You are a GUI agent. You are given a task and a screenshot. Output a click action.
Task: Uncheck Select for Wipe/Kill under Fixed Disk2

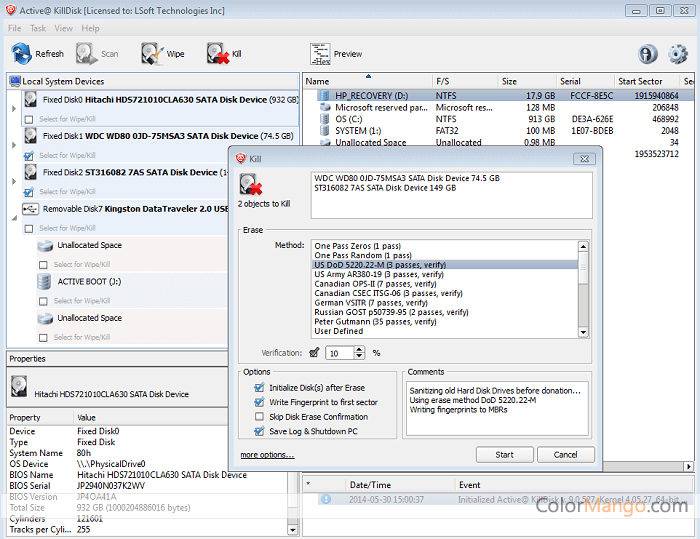click(29, 192)
